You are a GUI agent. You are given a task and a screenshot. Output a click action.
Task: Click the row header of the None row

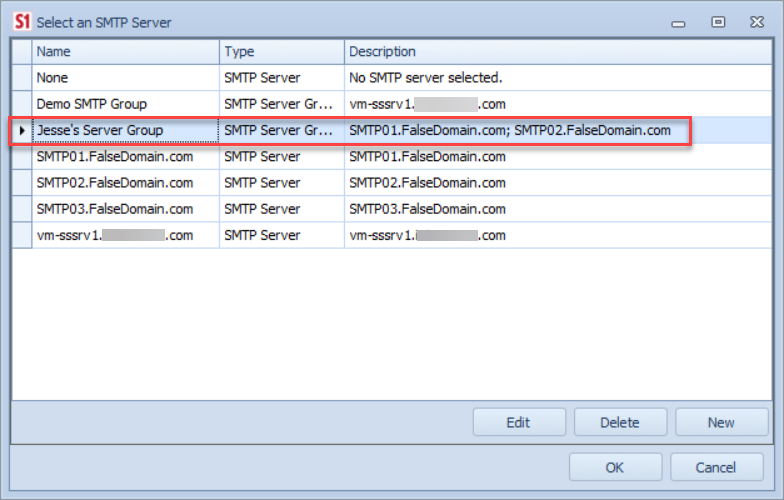pyautogui.click(x=22, y=78)
